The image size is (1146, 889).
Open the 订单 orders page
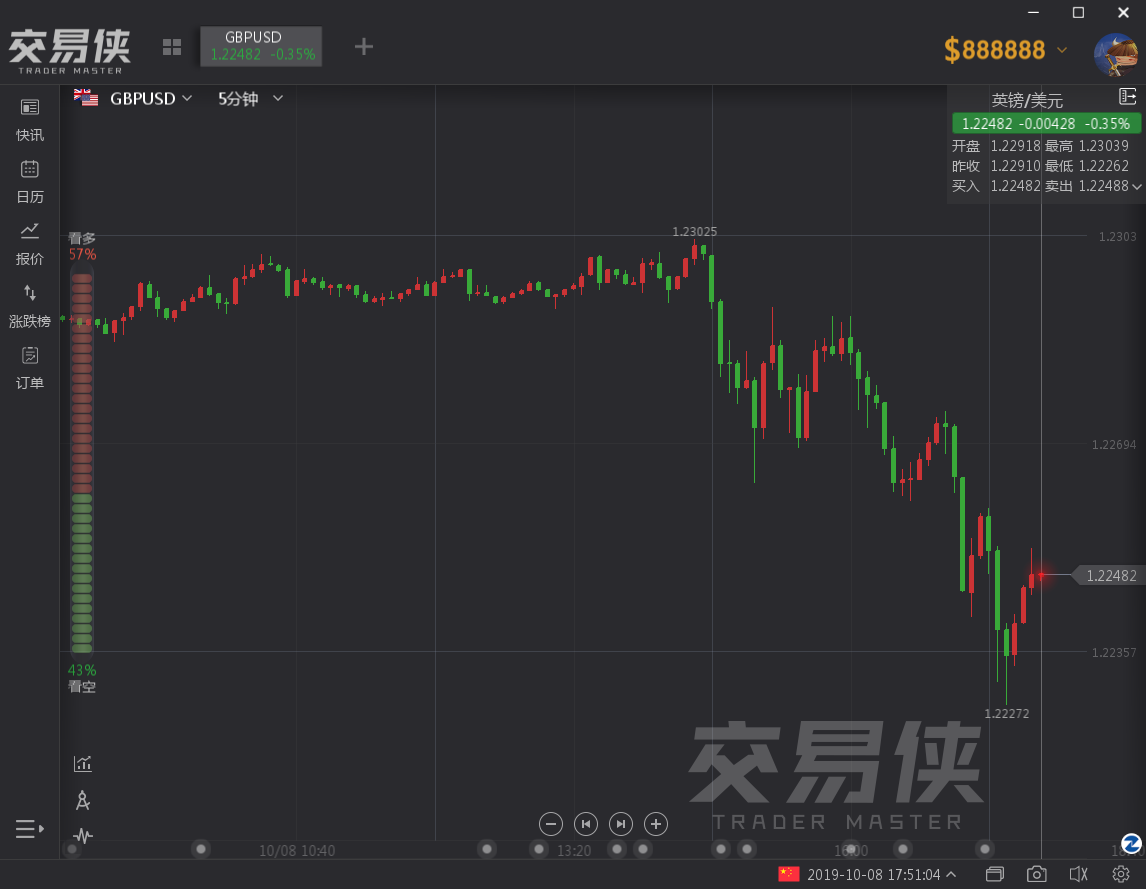[x=29, y=368]
